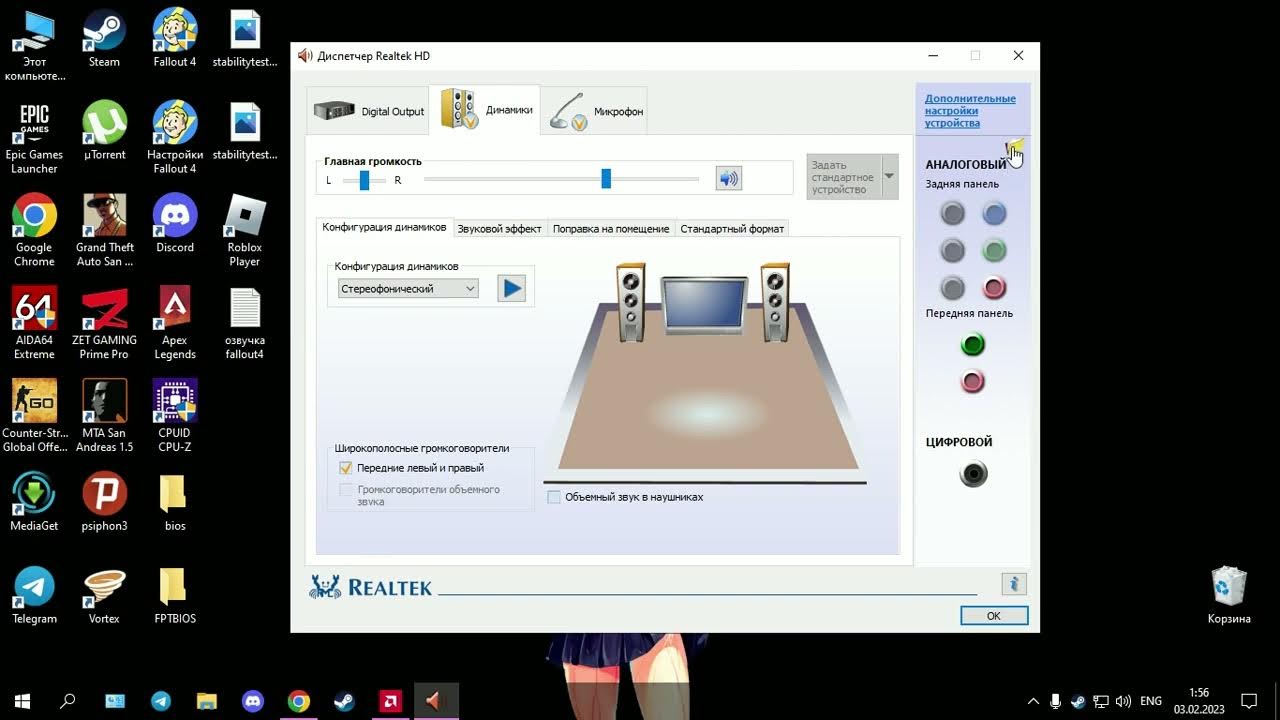Screen dimensions: 1280x720
Task: Click the main volume slider thumb
Action: pos(606,178)
